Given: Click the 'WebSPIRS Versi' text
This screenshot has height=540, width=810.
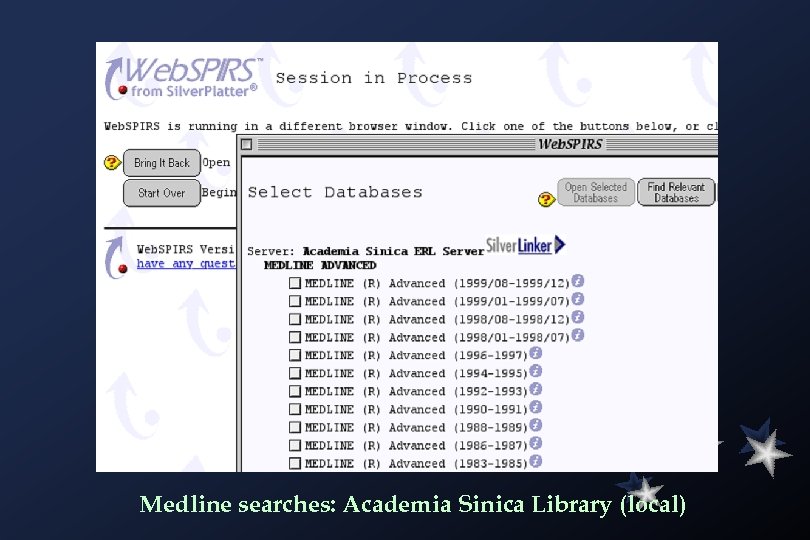Looking at the screenshot, I should (185, 250).
